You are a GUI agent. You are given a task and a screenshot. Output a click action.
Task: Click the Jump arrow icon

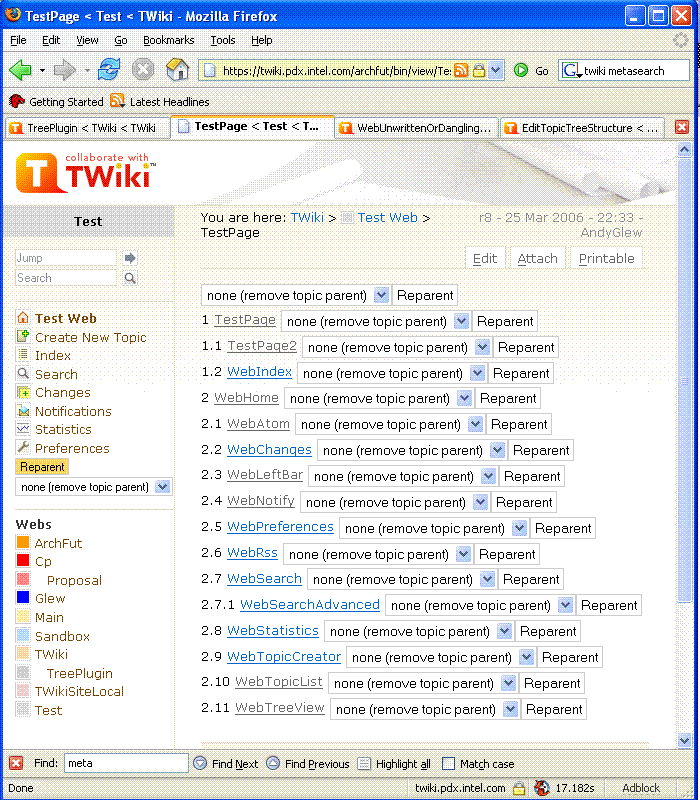(x=130, y=258)
